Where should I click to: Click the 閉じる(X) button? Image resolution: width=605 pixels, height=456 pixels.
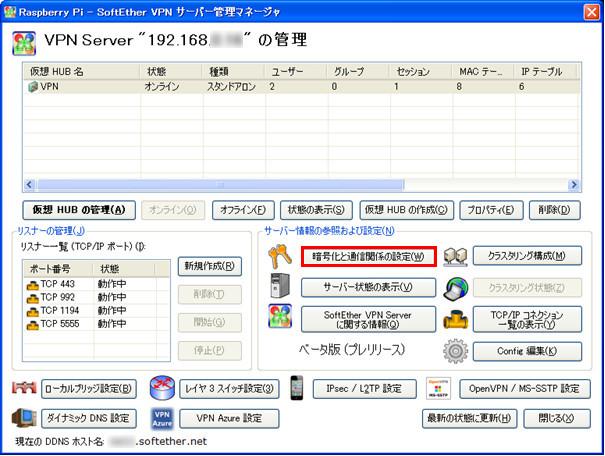557,419
